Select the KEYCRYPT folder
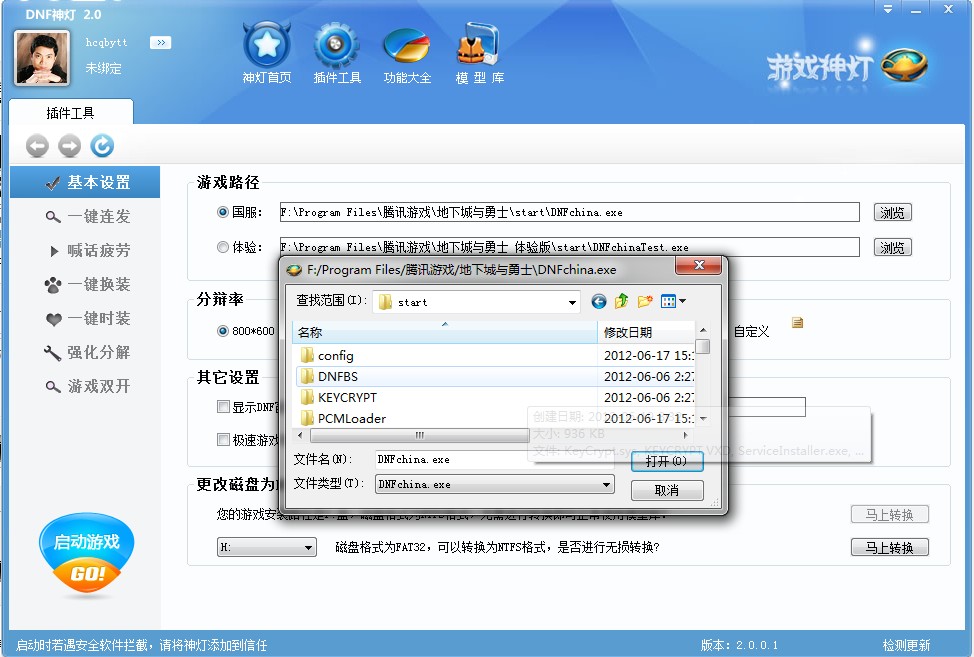Screen dimensions: 974x657 (338, 397)
